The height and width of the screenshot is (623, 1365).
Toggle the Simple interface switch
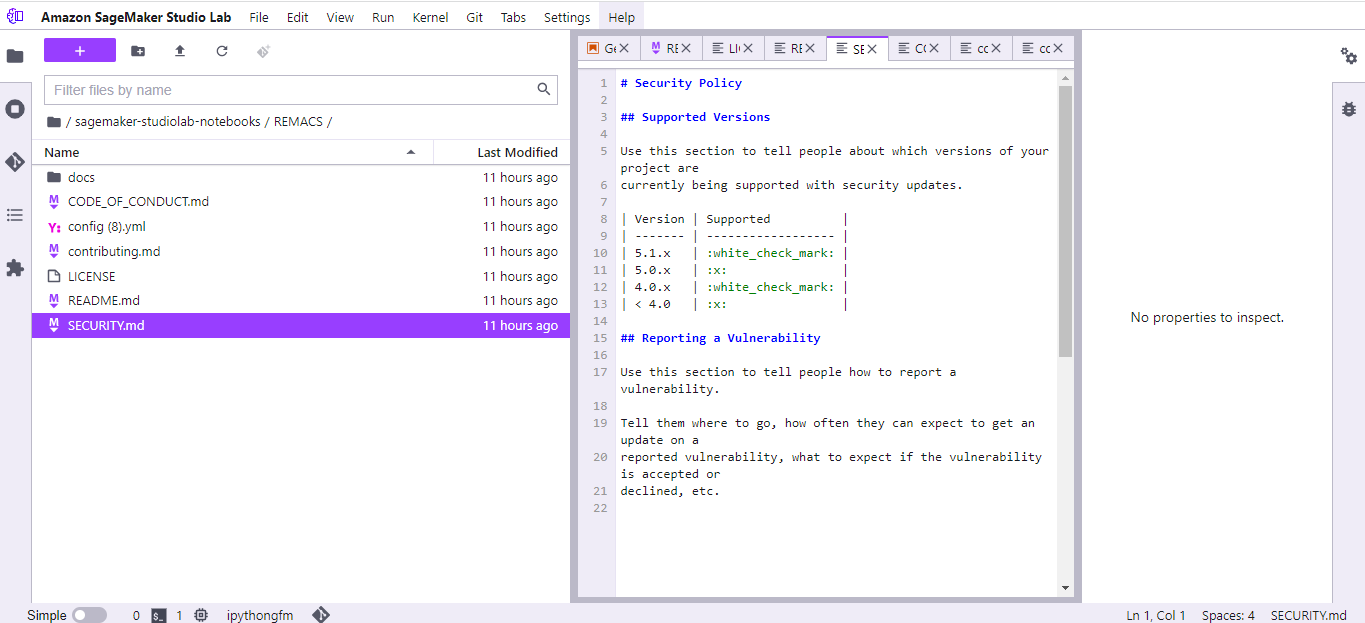pyautogui.click(x=89, y=615)
